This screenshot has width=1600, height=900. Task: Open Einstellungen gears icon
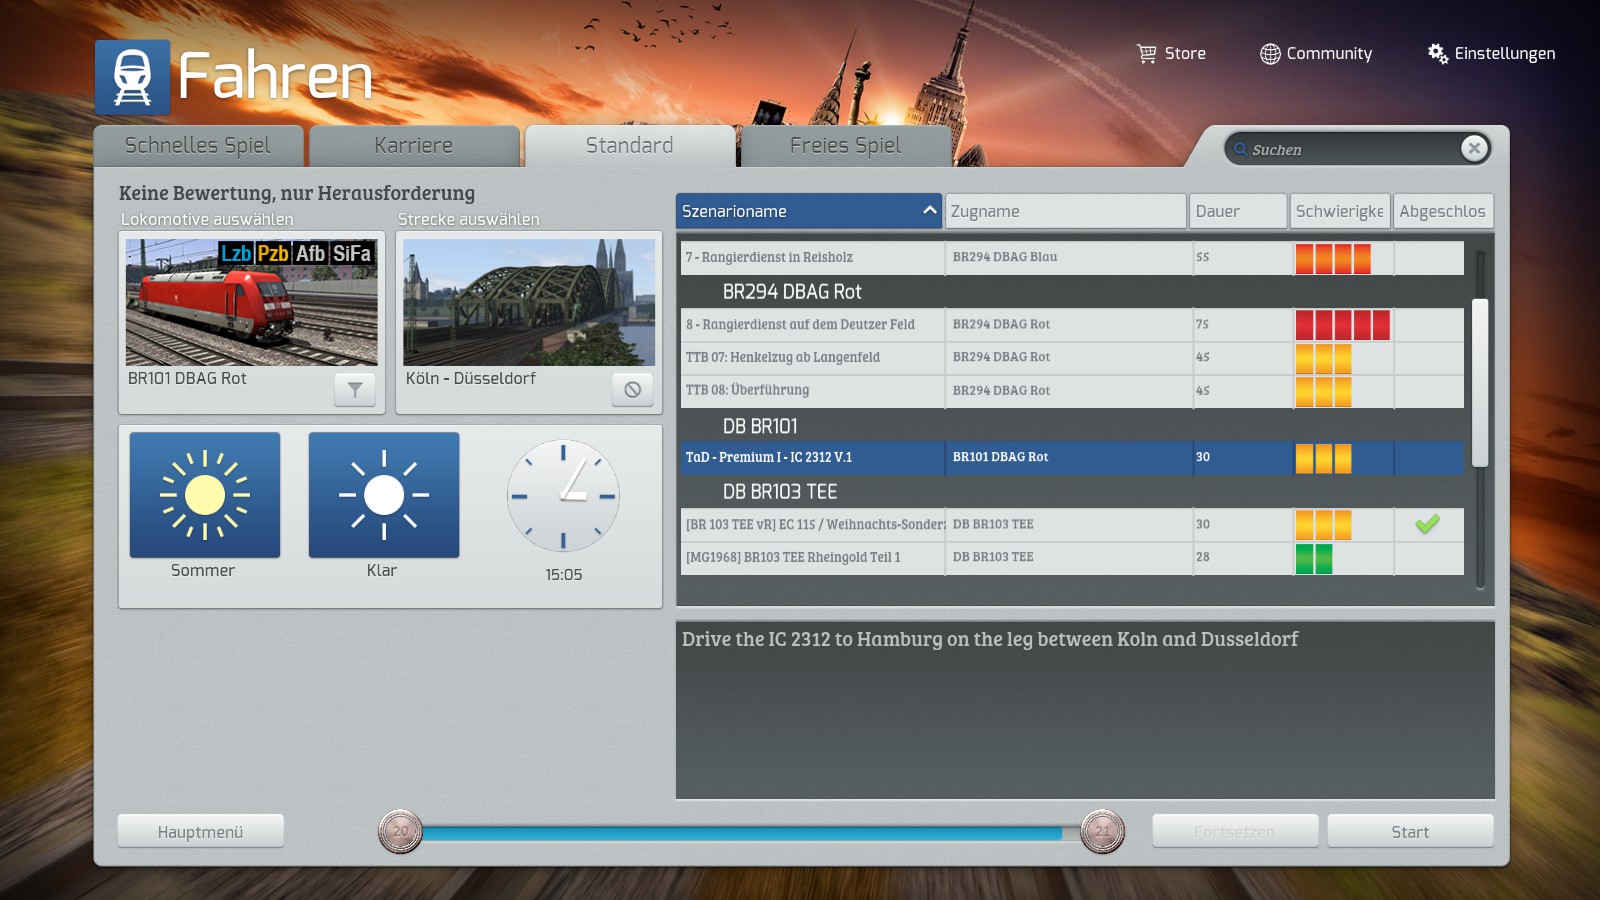1438,54
